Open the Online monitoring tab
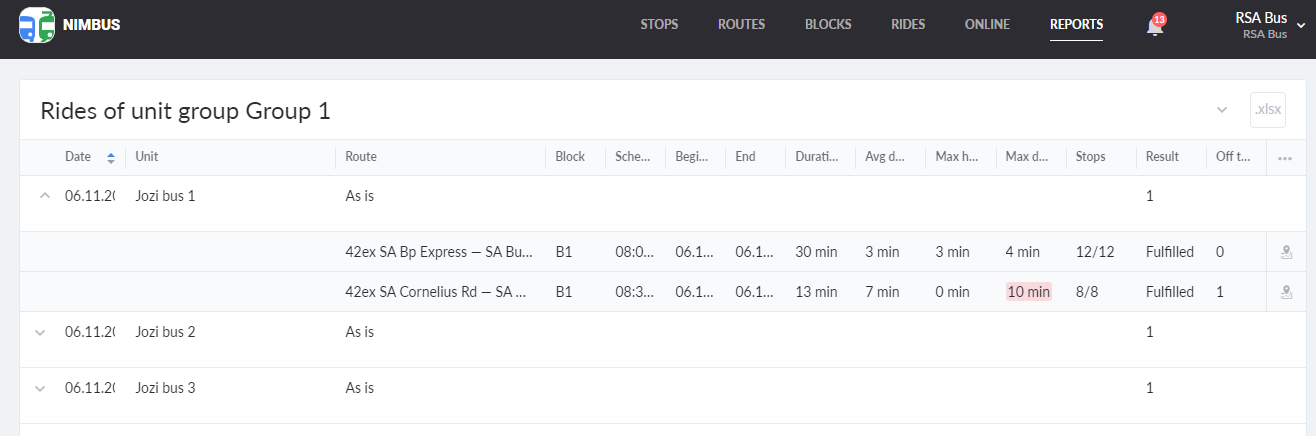Viewport: 1316px width, 436px height. [x=987, y=25]
